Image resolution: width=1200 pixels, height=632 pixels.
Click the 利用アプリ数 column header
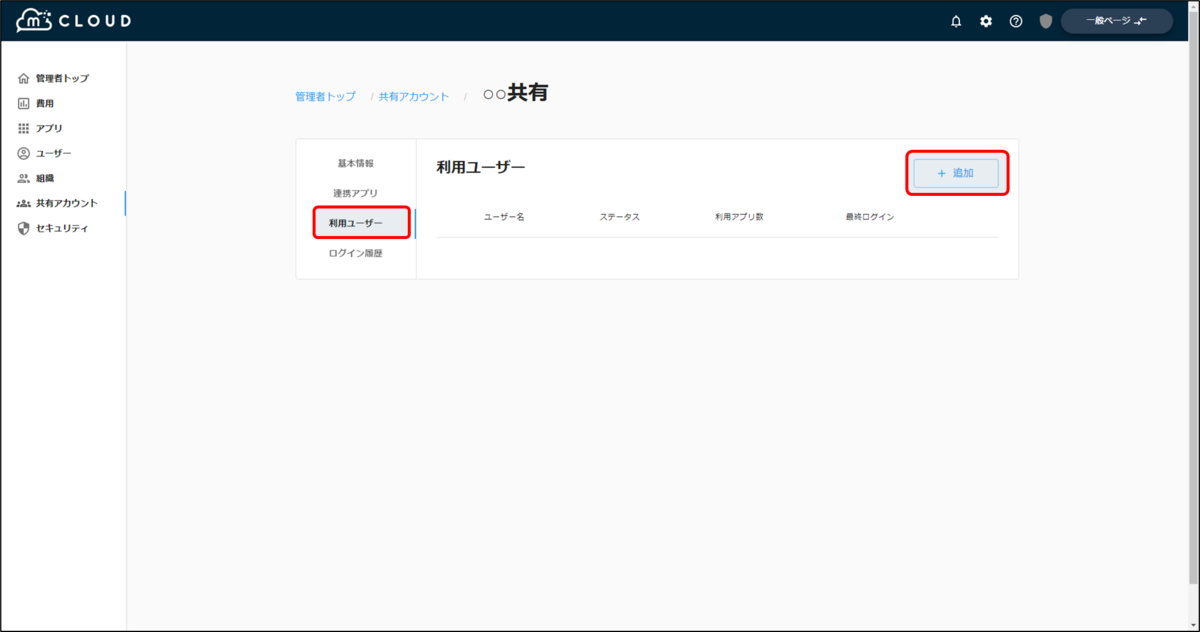739,217
